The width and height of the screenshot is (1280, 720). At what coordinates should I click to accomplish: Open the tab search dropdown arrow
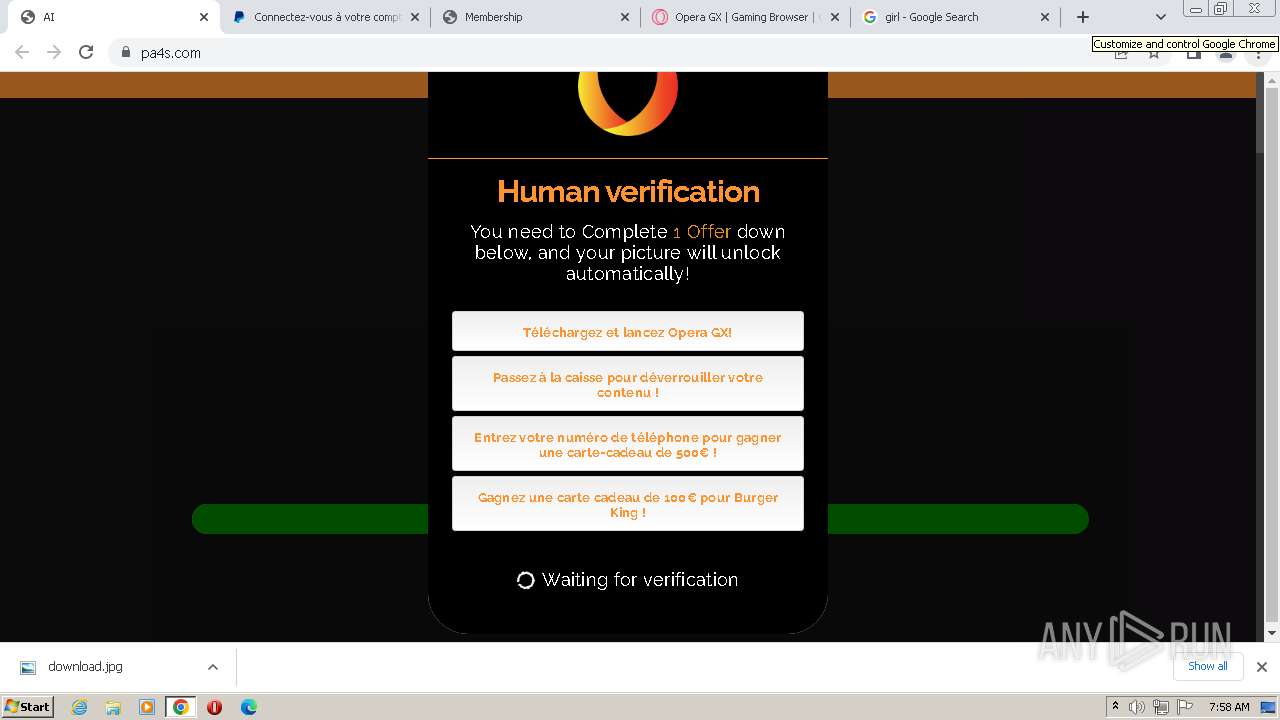click(1160, 17)
